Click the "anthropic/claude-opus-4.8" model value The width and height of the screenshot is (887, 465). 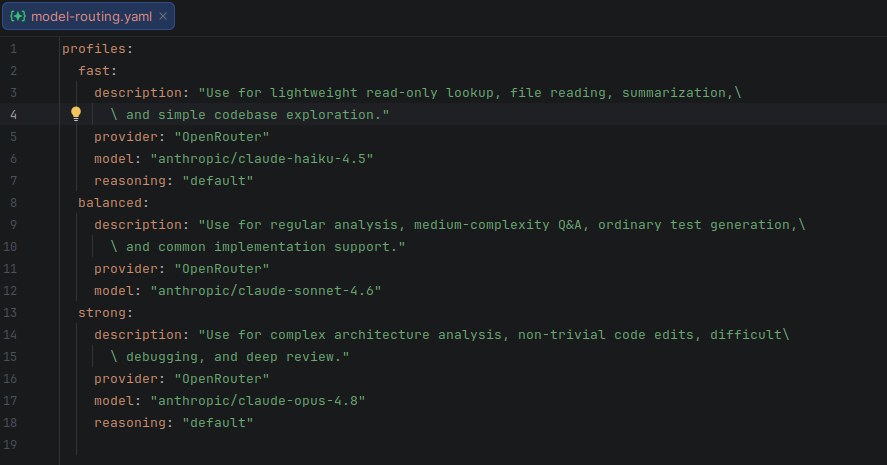point(257,401)
